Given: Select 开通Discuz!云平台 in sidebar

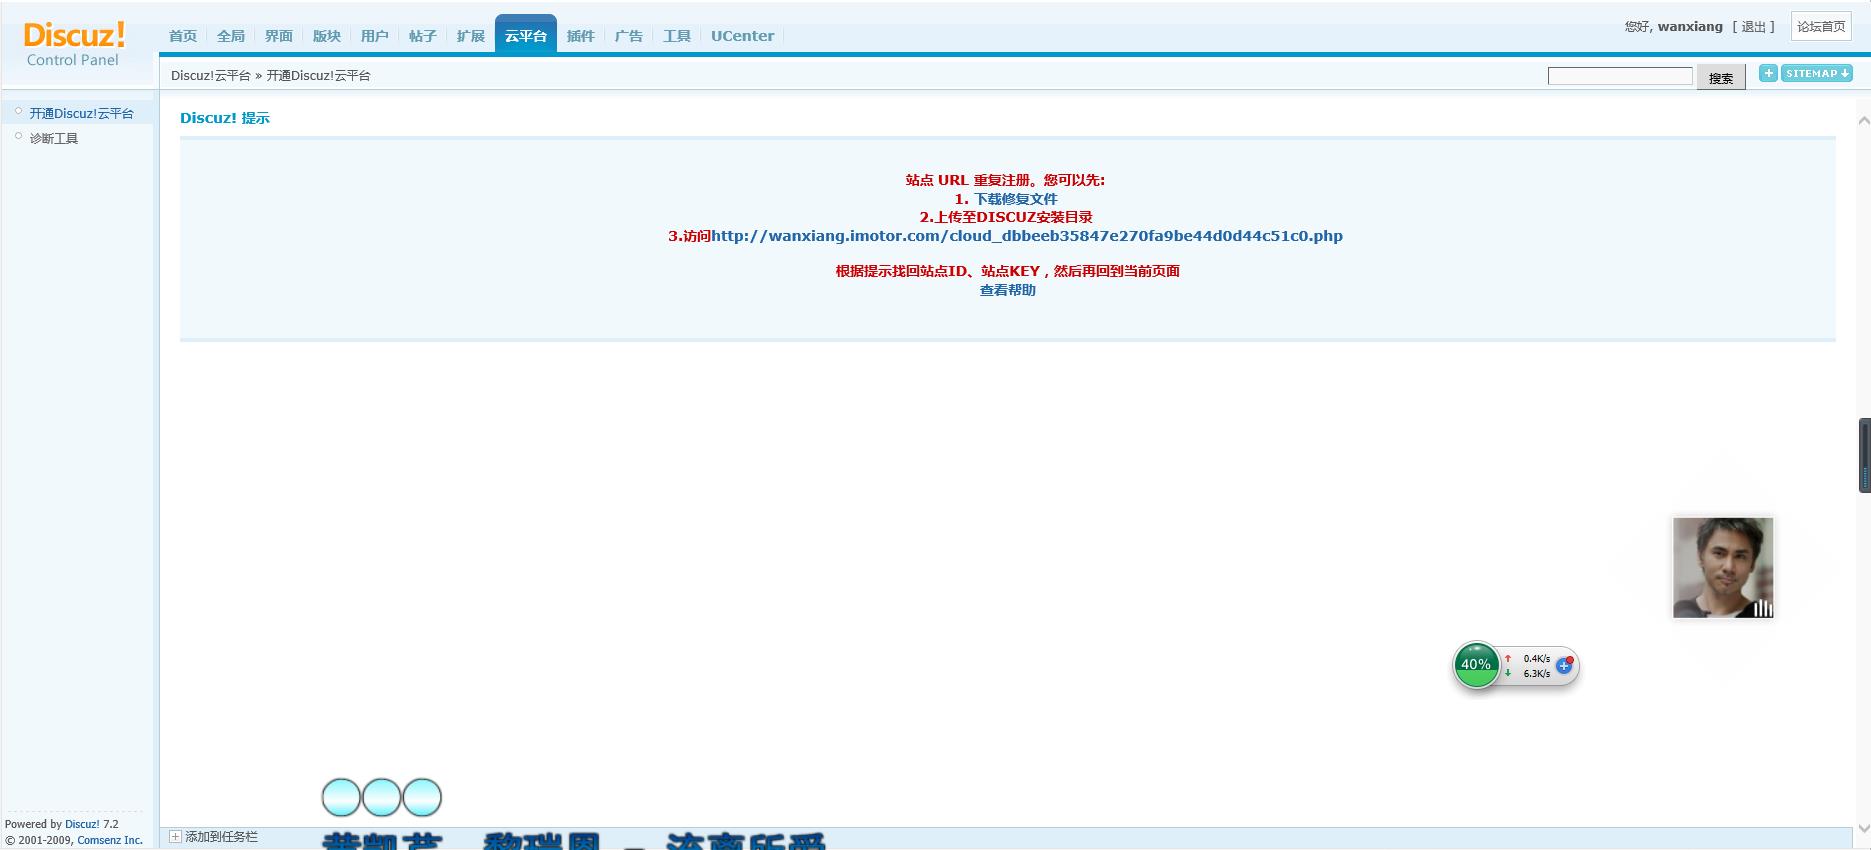Looking at the screenshot, I should pos(81,114).
